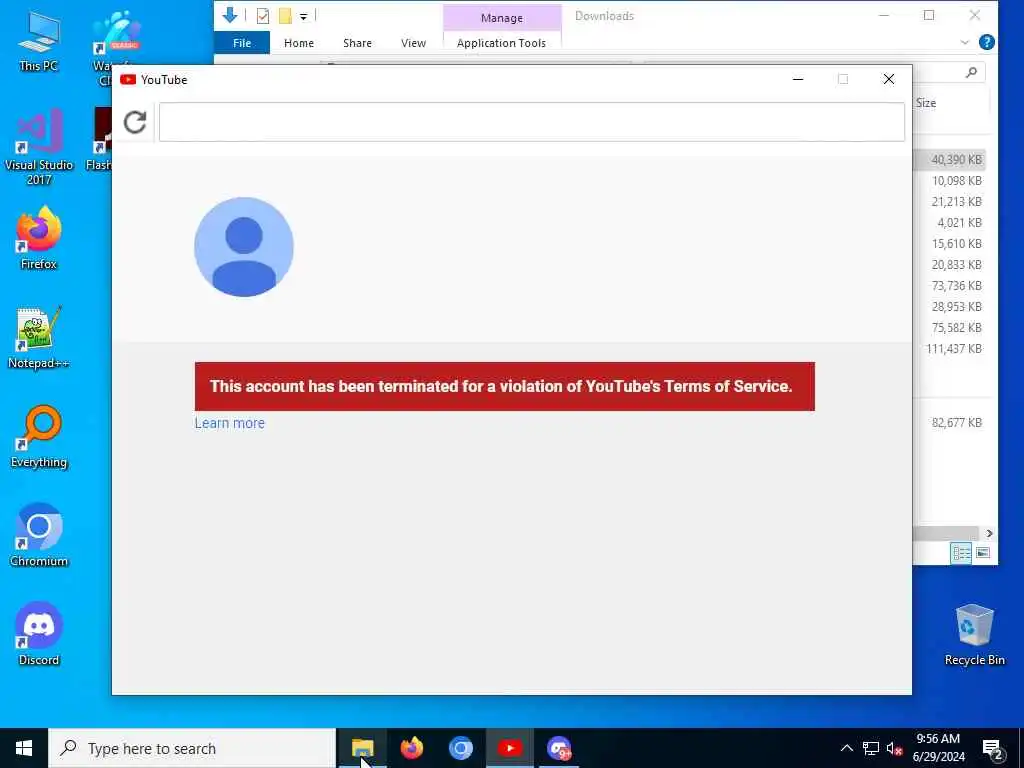
Task: Select the Visual Studio 2017 desktop shortcut
Action: (39, 146)
